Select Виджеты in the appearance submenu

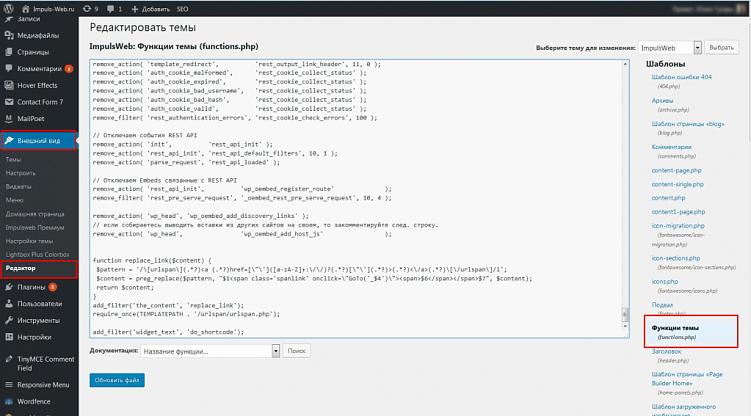pos(16,185)
